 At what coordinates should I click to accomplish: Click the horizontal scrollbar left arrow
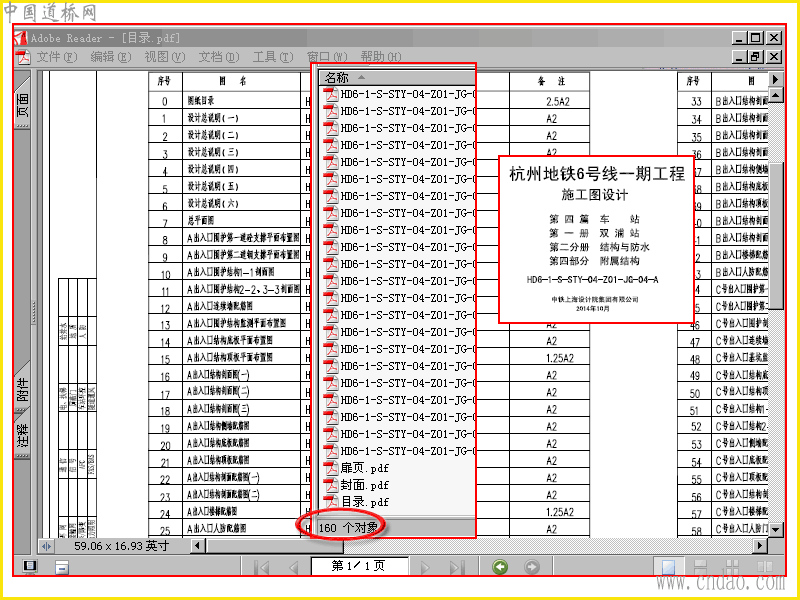coord(198,546)
